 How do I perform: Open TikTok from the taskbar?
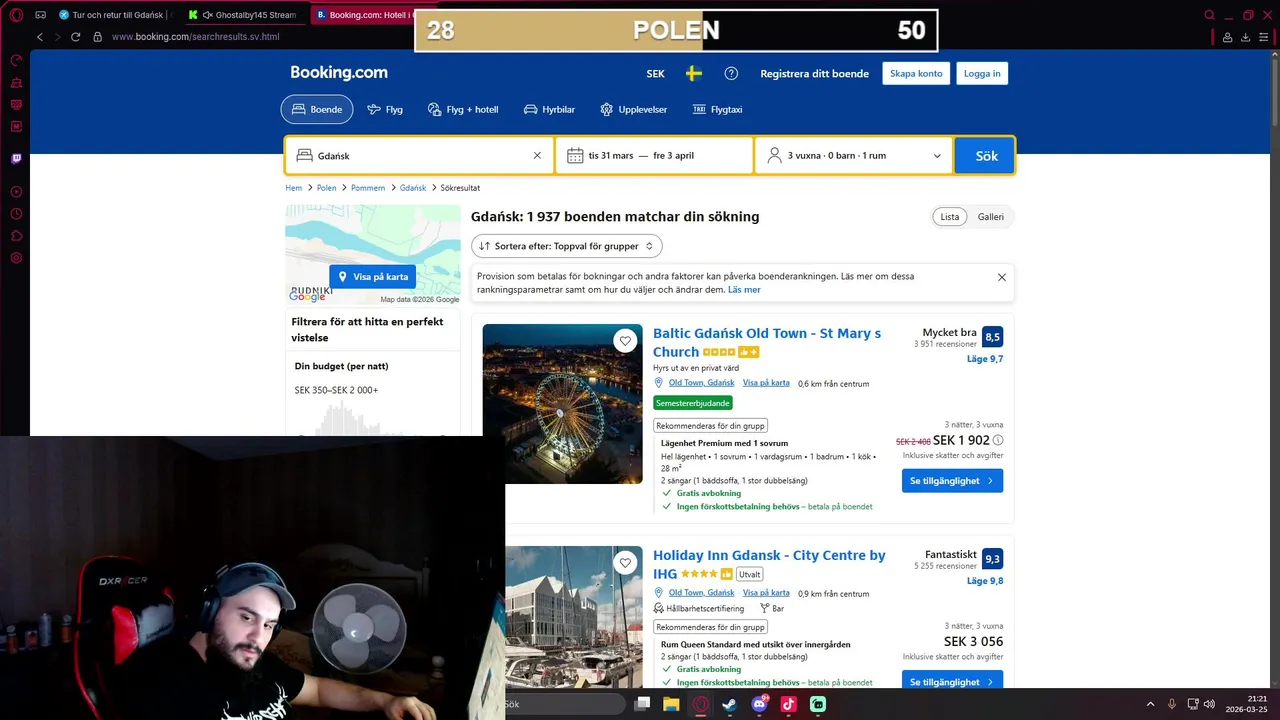tap(788, 704)
